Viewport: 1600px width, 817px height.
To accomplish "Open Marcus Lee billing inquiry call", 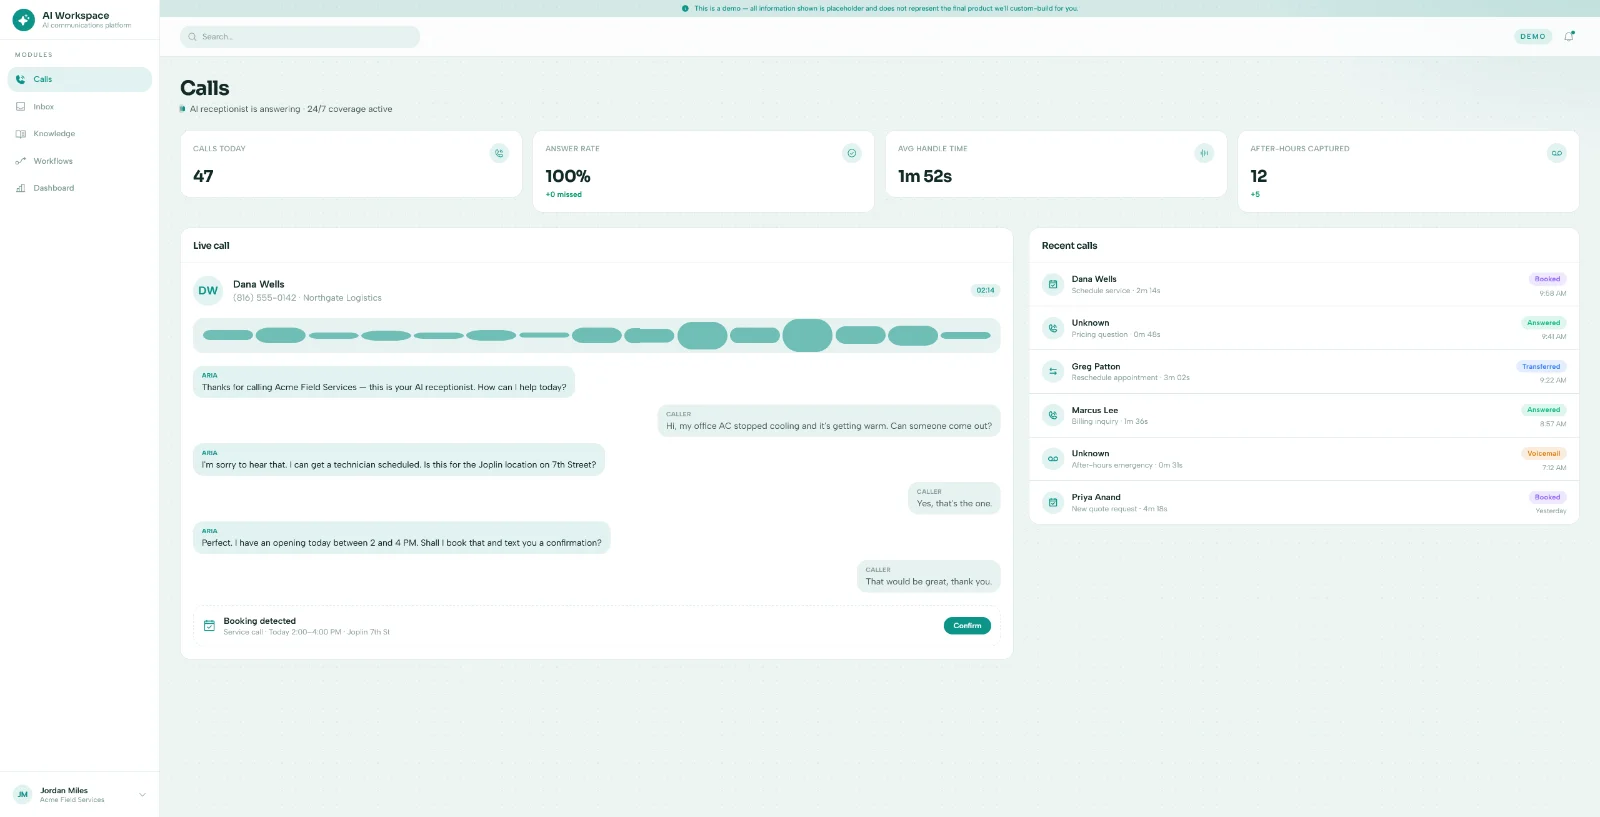I will (1304, 415).
